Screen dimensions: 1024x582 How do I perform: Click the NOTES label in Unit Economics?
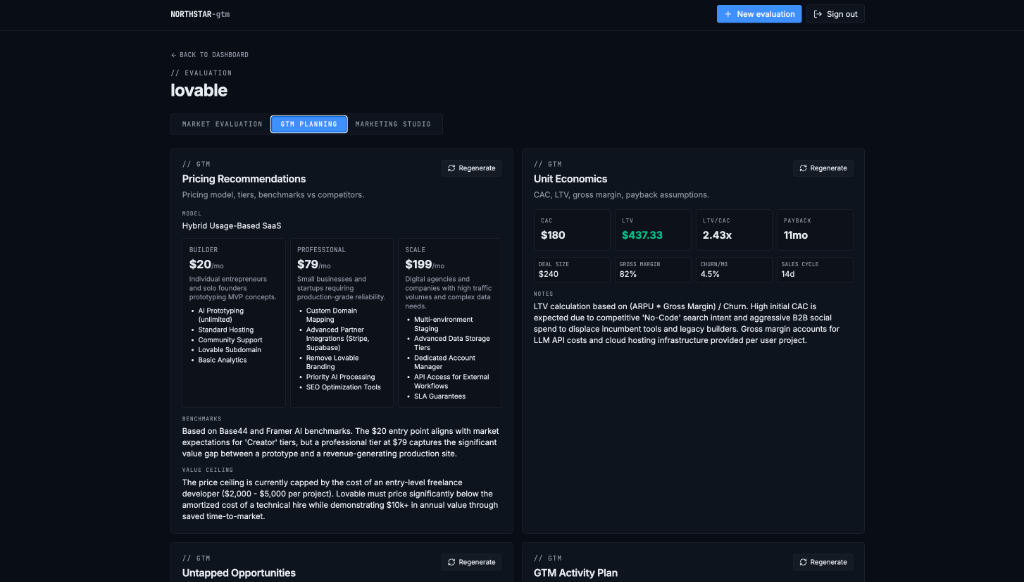tap(543, 294)
